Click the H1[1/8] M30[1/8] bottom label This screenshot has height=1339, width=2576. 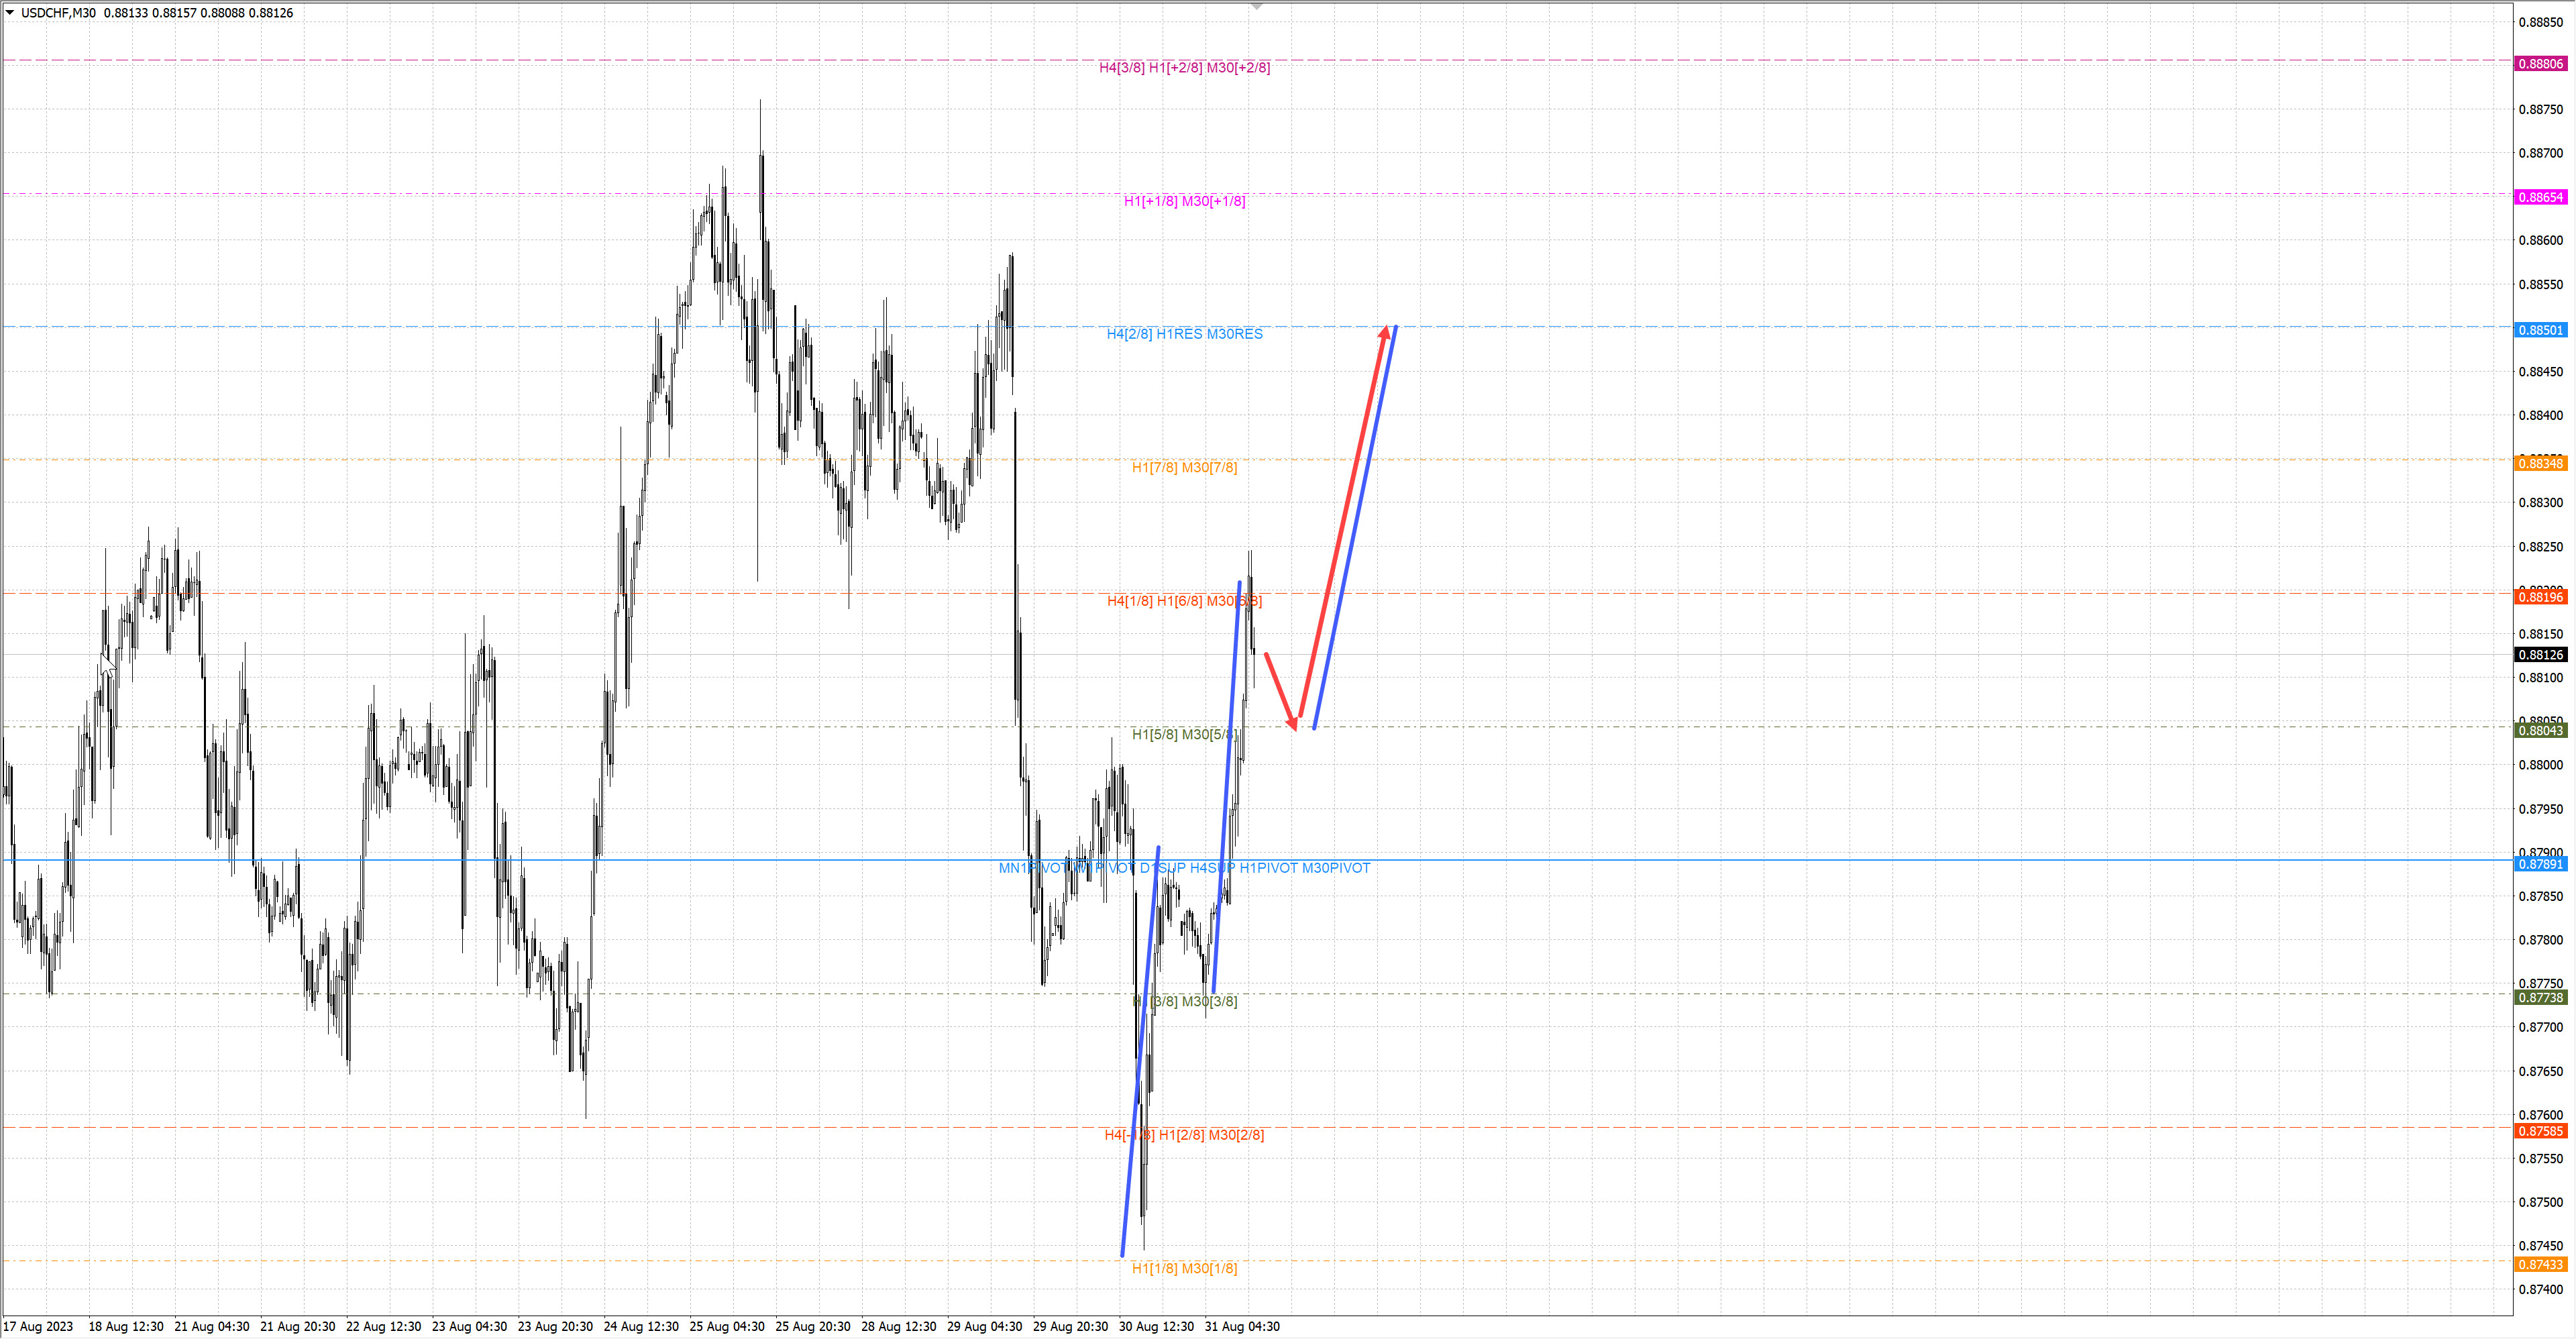click(x=1184, y=1268)
